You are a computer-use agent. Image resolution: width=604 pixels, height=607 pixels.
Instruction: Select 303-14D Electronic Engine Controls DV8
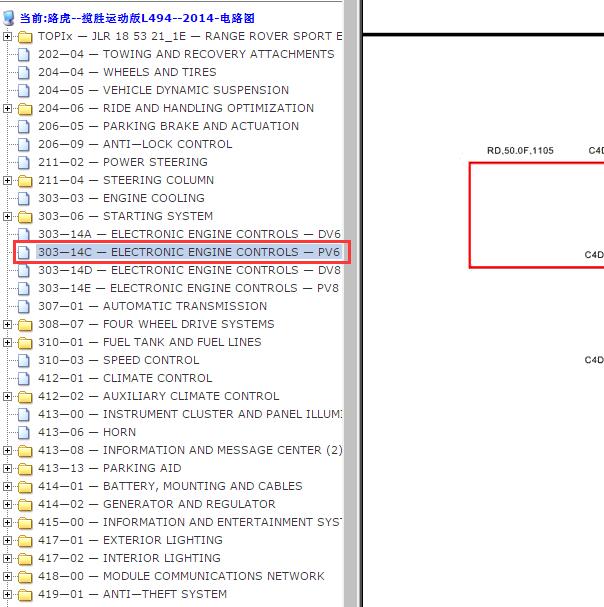[x=189, y=270]
